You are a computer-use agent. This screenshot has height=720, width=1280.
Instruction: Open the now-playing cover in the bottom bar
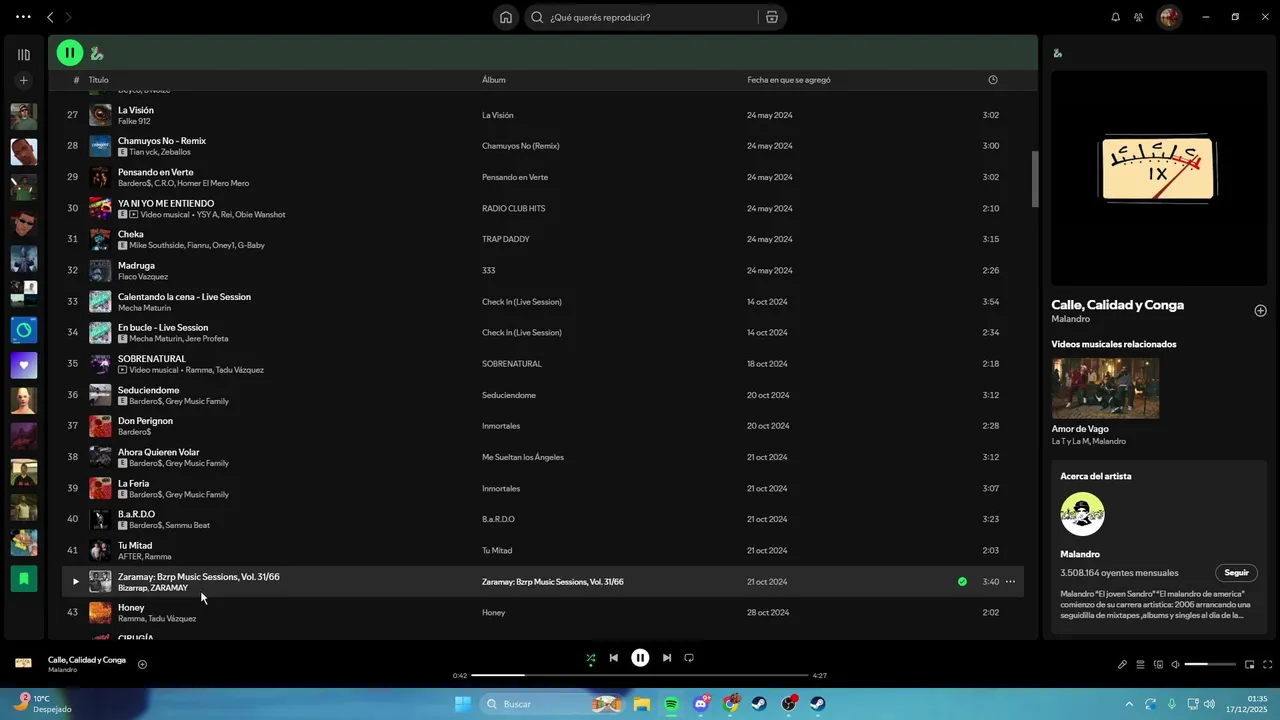click(24, 664)
